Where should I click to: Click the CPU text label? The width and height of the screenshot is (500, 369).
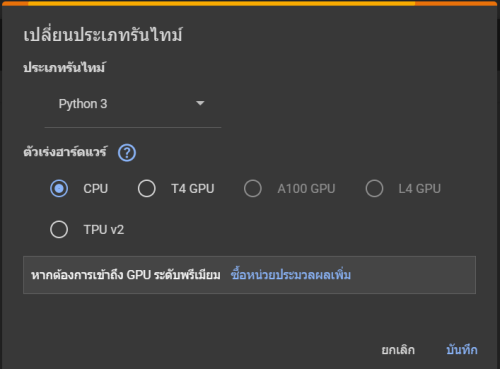(x=96, y=189)
